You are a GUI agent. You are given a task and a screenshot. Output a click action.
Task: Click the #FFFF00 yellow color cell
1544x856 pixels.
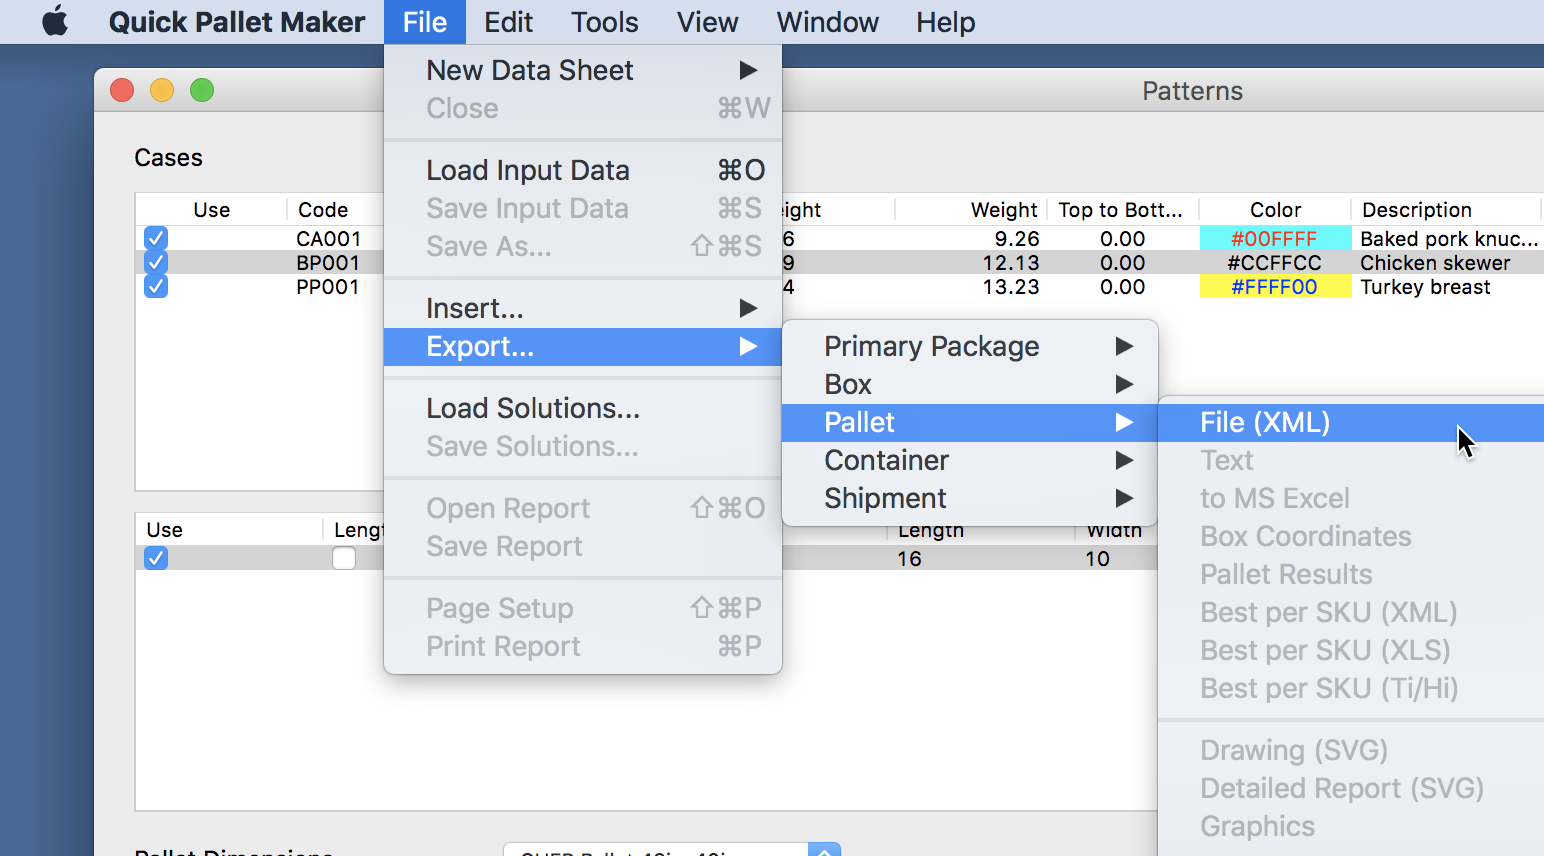point(1274,287)
